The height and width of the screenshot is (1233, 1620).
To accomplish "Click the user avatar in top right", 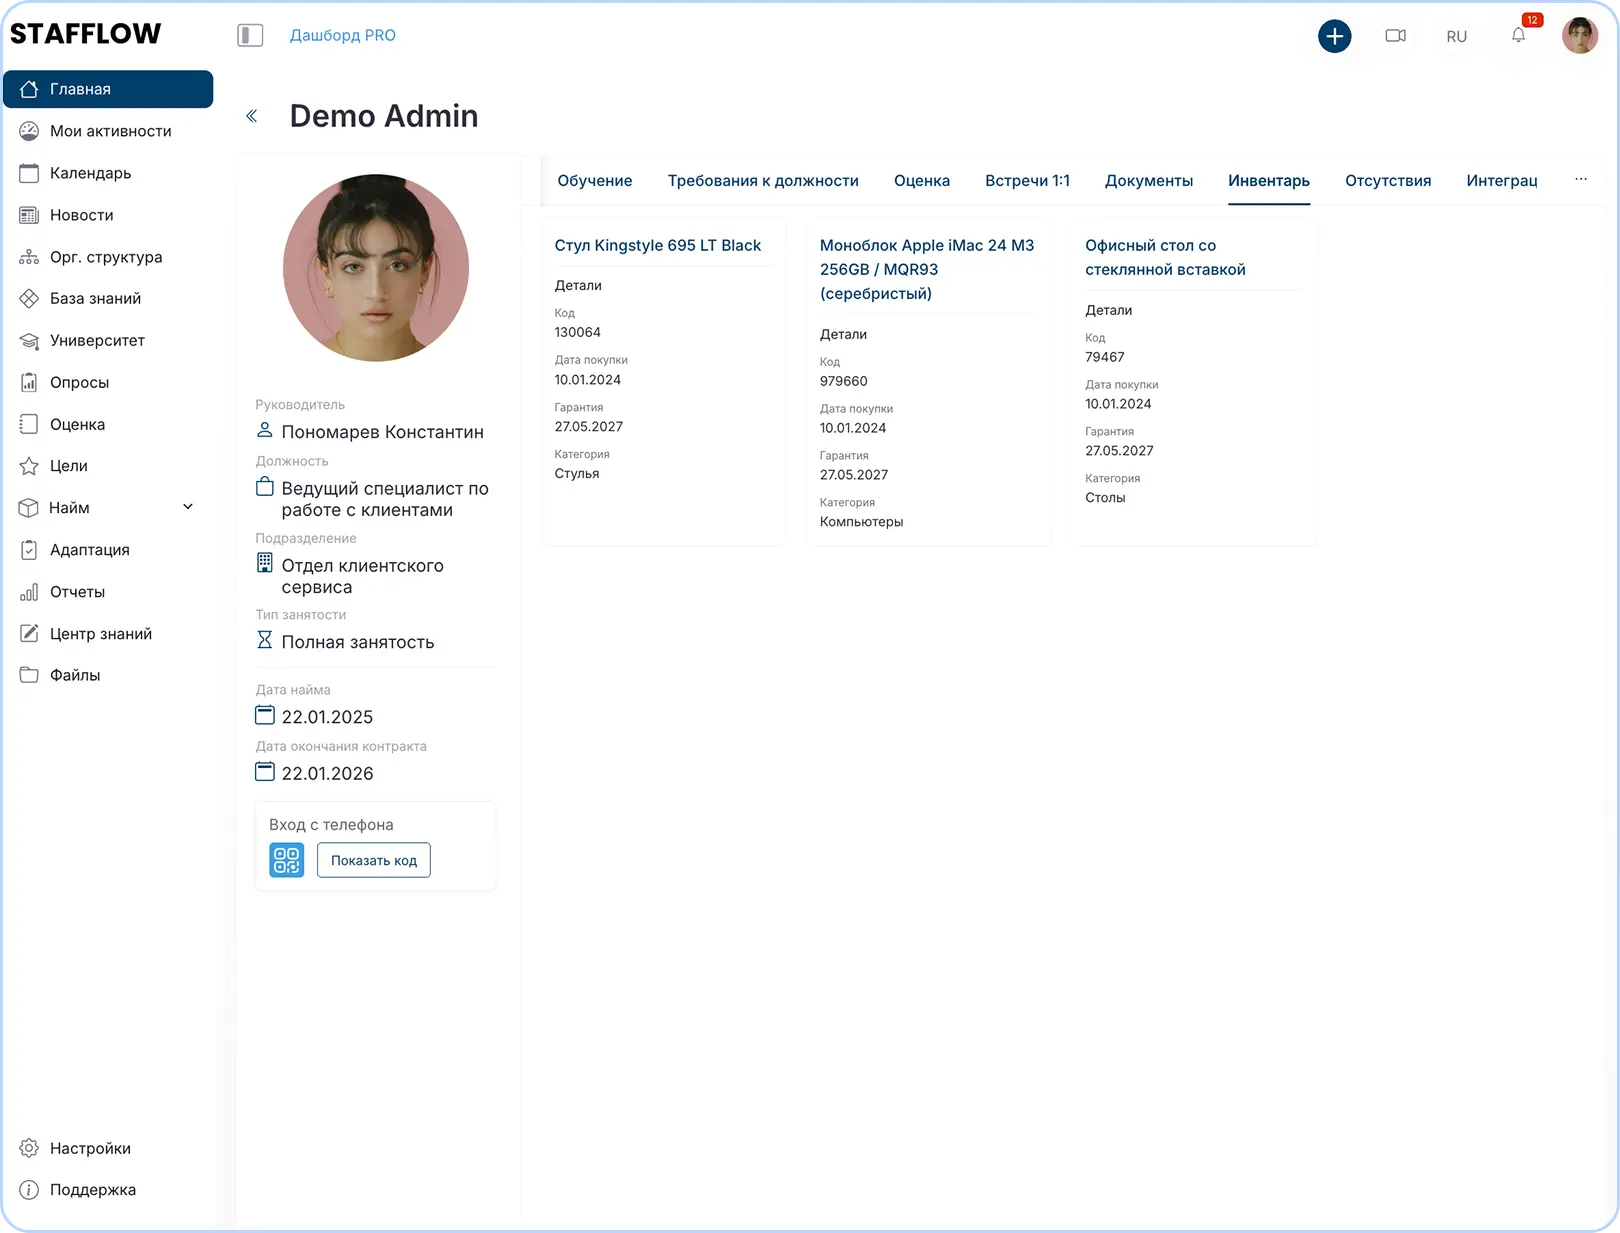I will 1580,36.
